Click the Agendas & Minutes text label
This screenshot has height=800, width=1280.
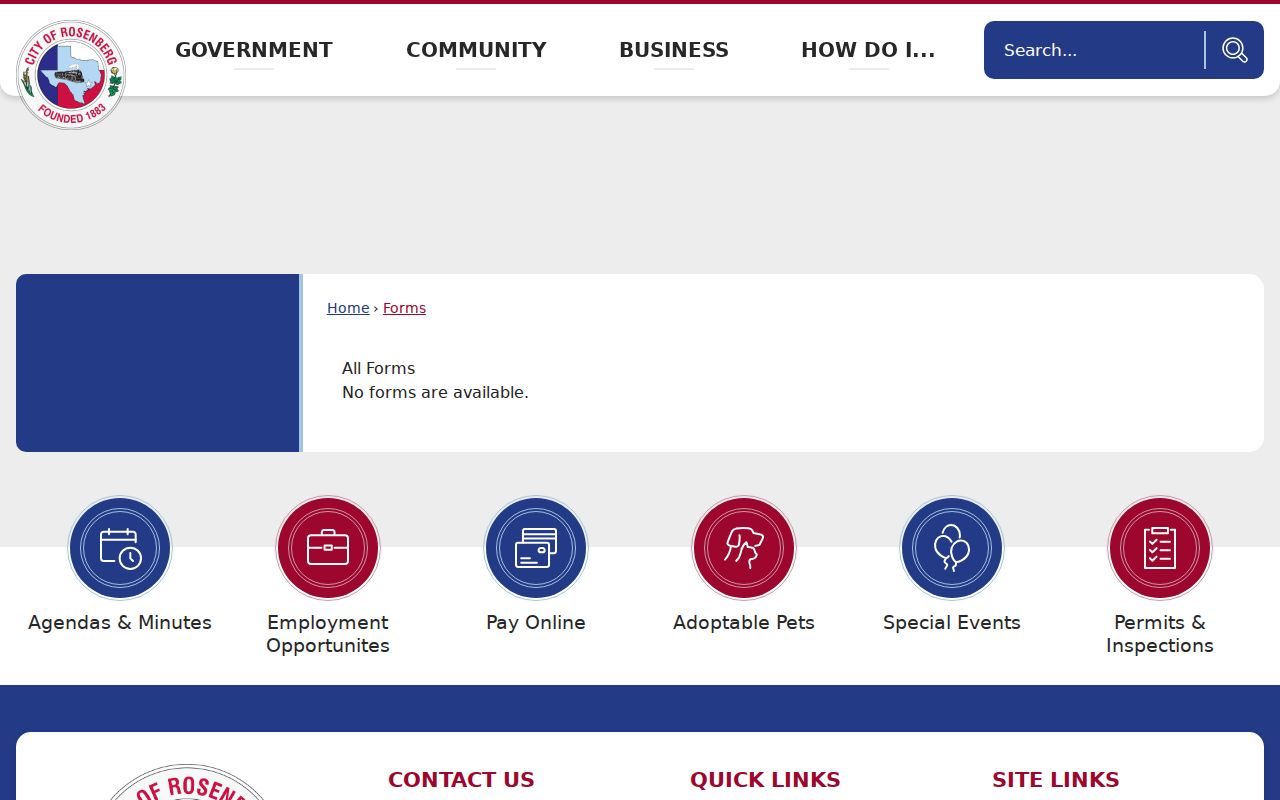[x=120, y=622]
